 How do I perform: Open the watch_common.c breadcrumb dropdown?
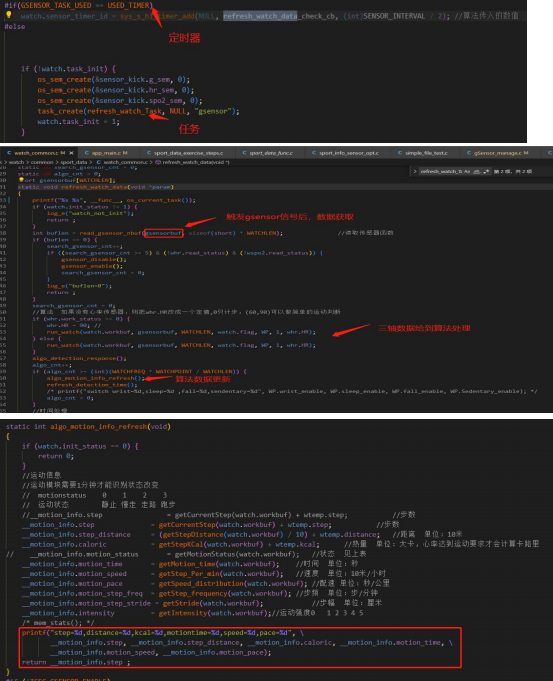125,162
